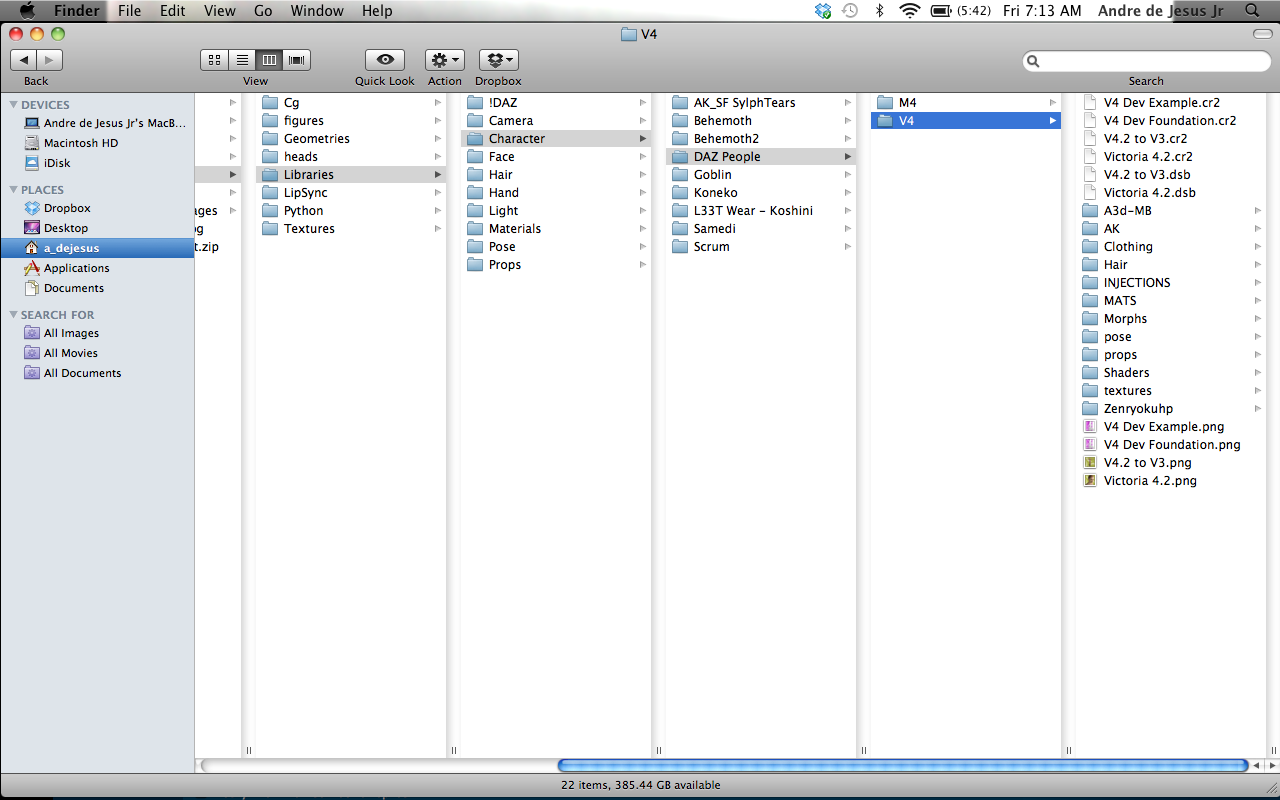Screen dimensions: 1280x800
Task: Click the scrollbar left arrow
Action: pyautogui.click(x=1257, y=766)
